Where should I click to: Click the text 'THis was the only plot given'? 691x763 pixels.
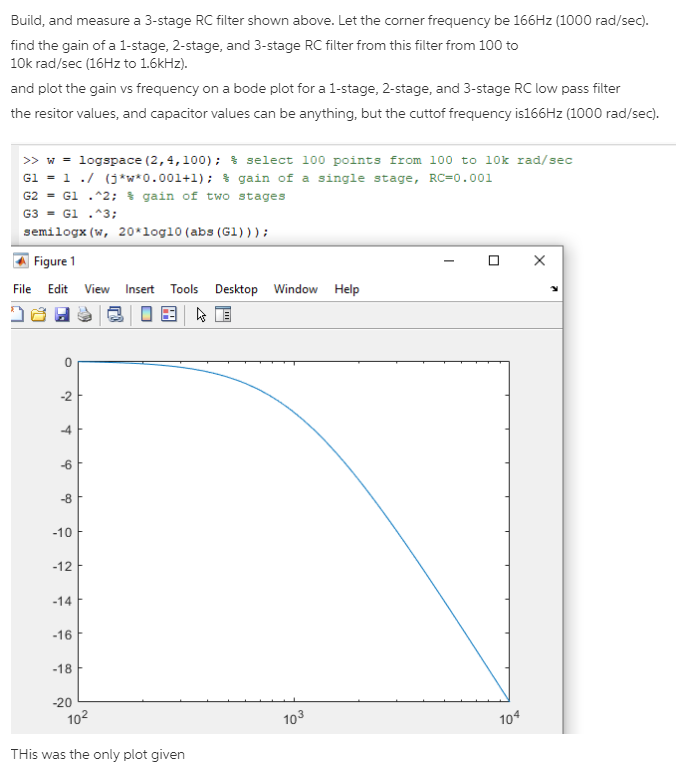[x=98, y=754]
